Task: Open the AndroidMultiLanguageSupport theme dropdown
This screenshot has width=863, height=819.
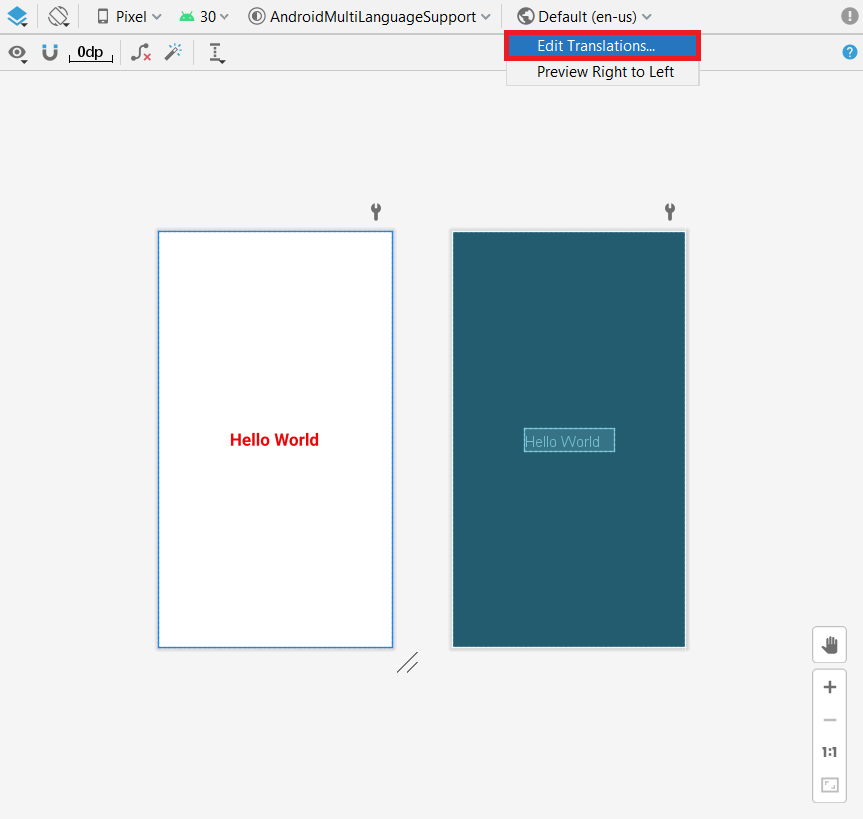Action: 369,17
